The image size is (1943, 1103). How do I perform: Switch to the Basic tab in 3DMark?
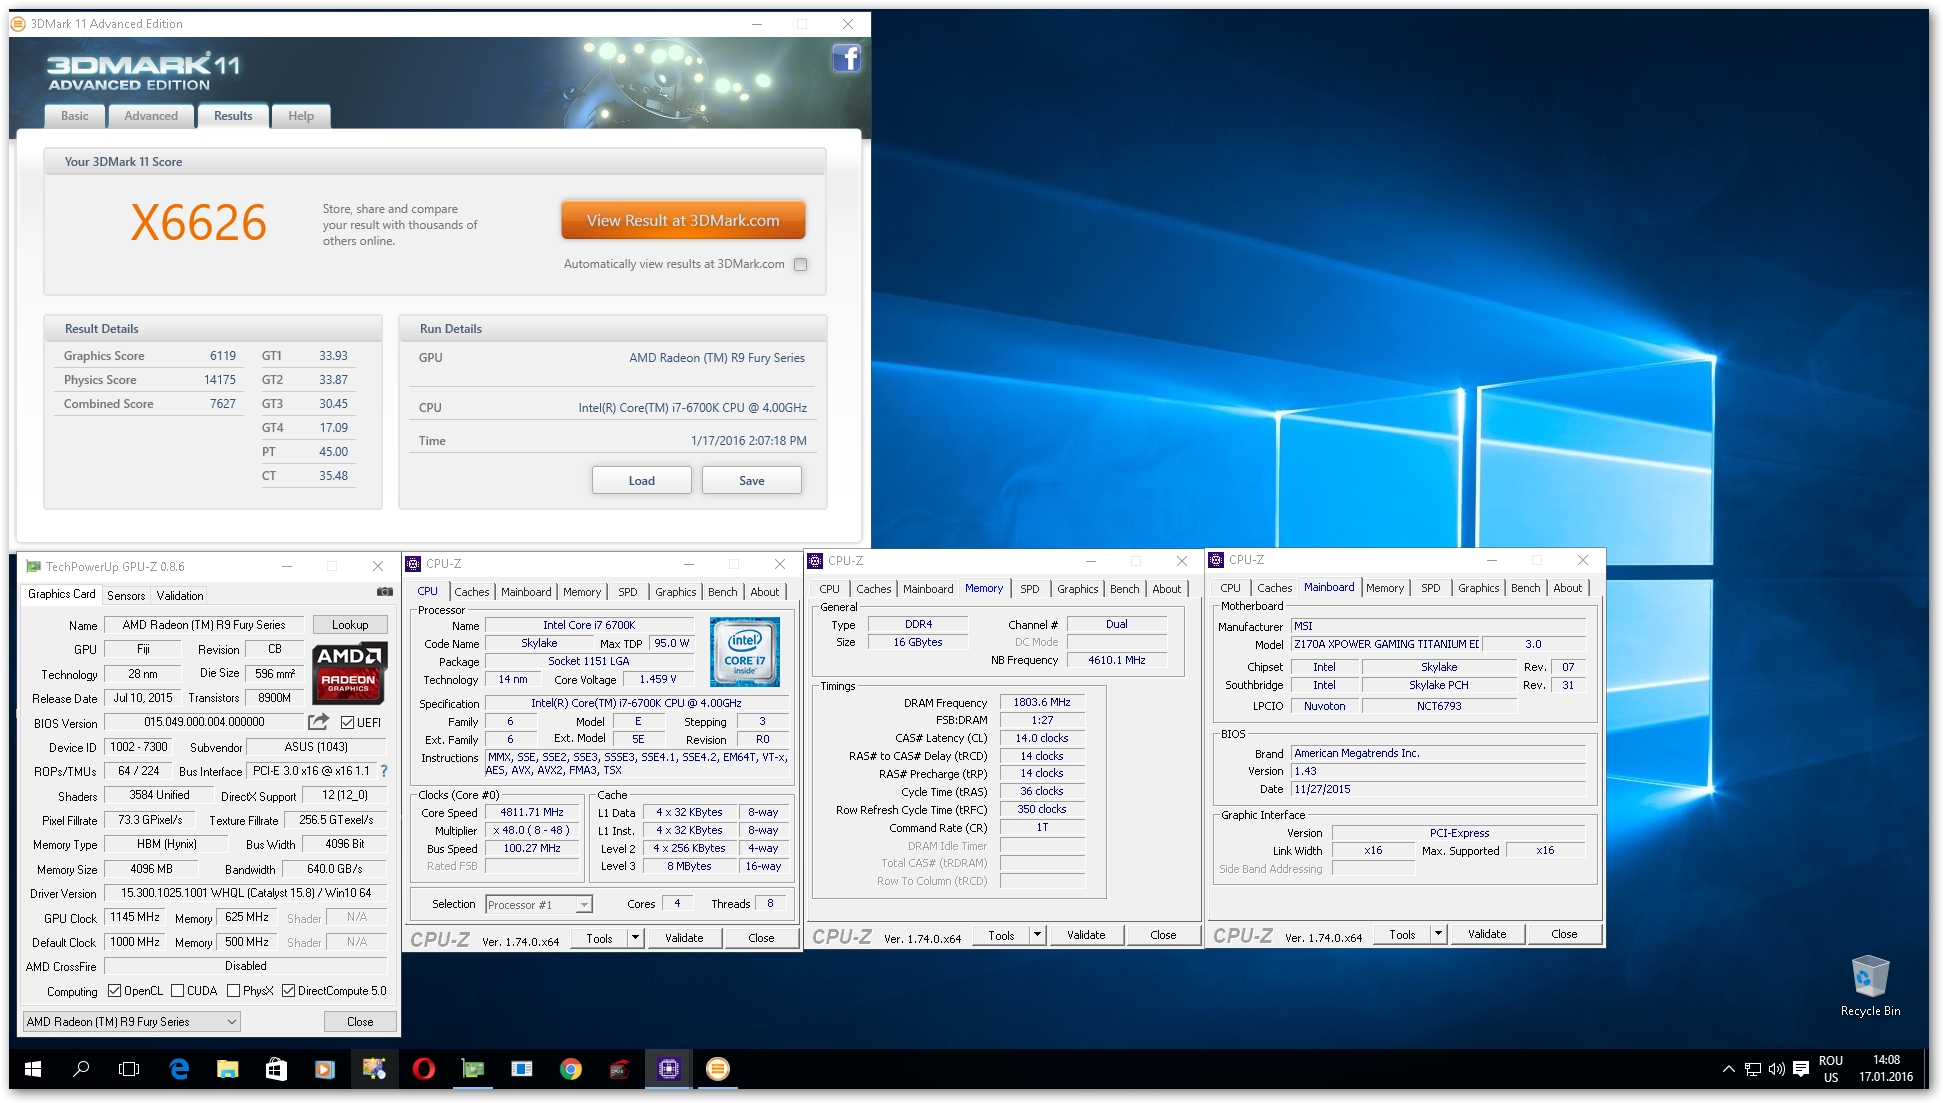pyautogui.click(x=74, y=116)
